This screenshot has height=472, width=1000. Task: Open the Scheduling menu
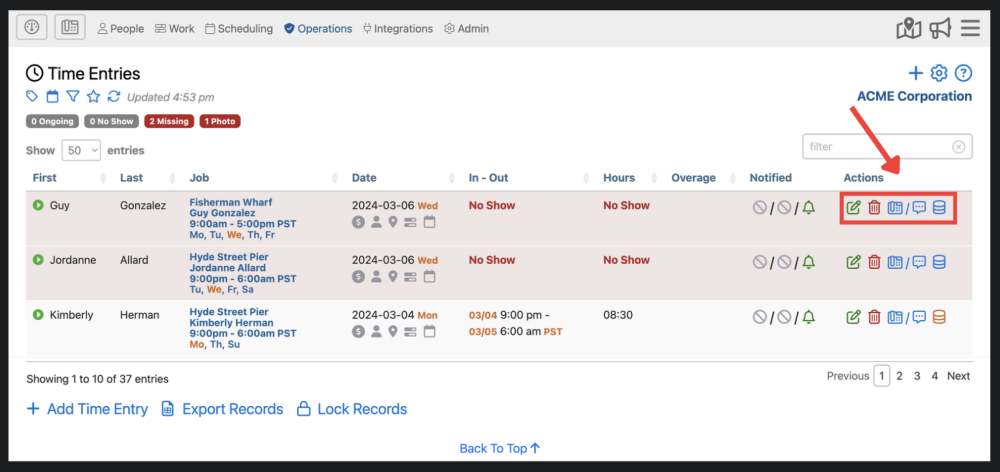point(239,29)
